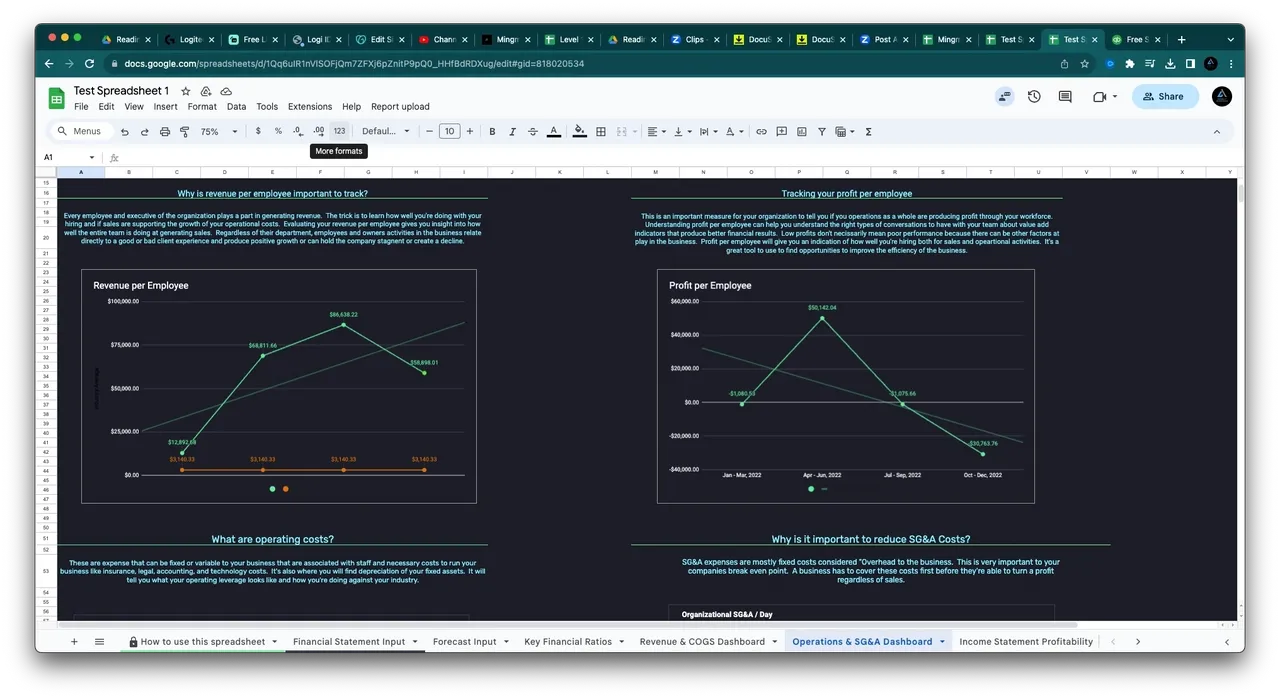Viewport: 1280px width, 699px height.
Task: Collapse the toolbar with chevron
Action: pos(1217,131)
